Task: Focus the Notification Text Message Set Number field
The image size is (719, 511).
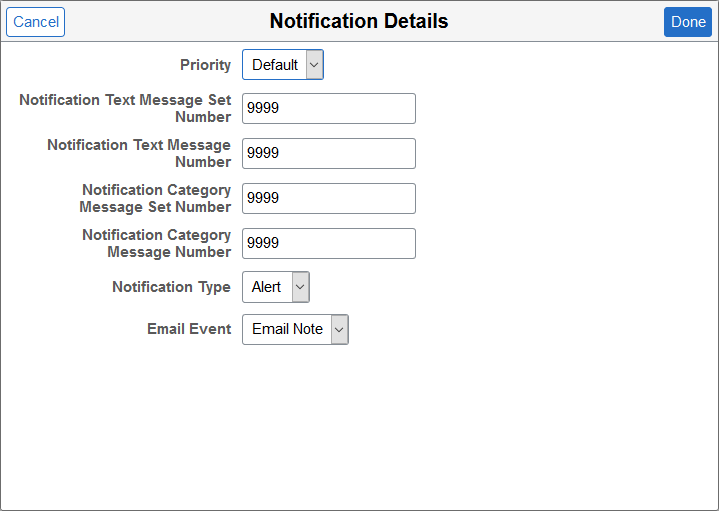Action: (x=328, y=108)
